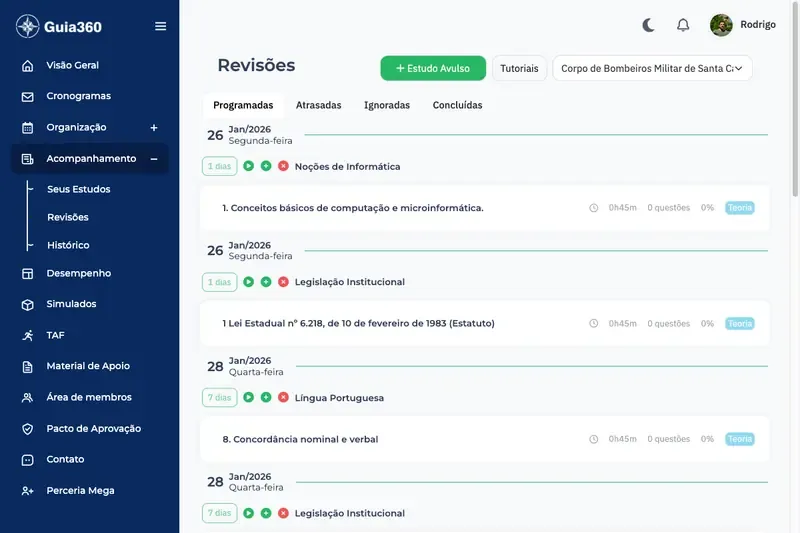This screenshot has height=533, width=800.
Task: Toggle the hamburger sidebar menu icon
Action: 160,26
